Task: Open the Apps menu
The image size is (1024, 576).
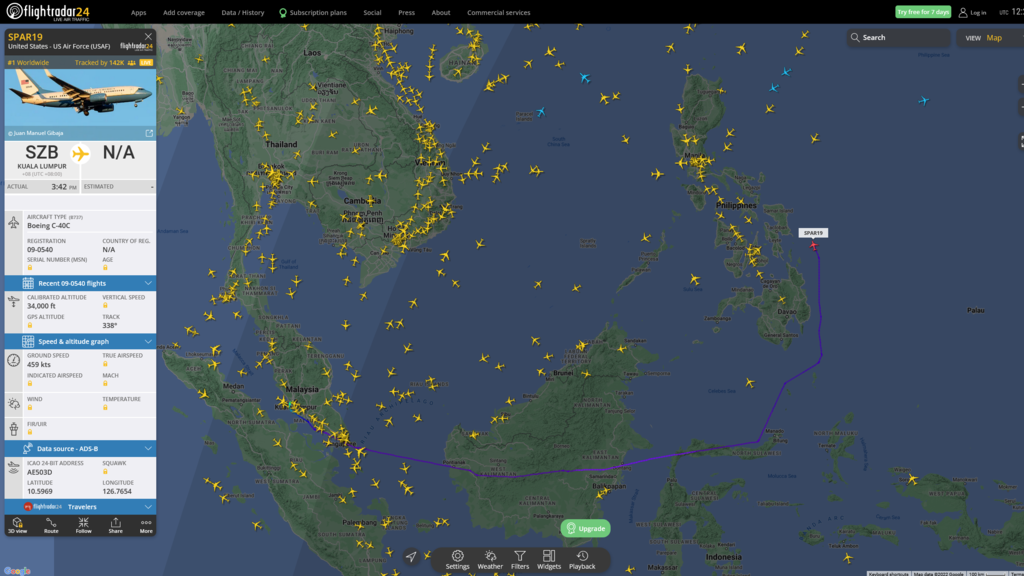Action: click(138, 12)
